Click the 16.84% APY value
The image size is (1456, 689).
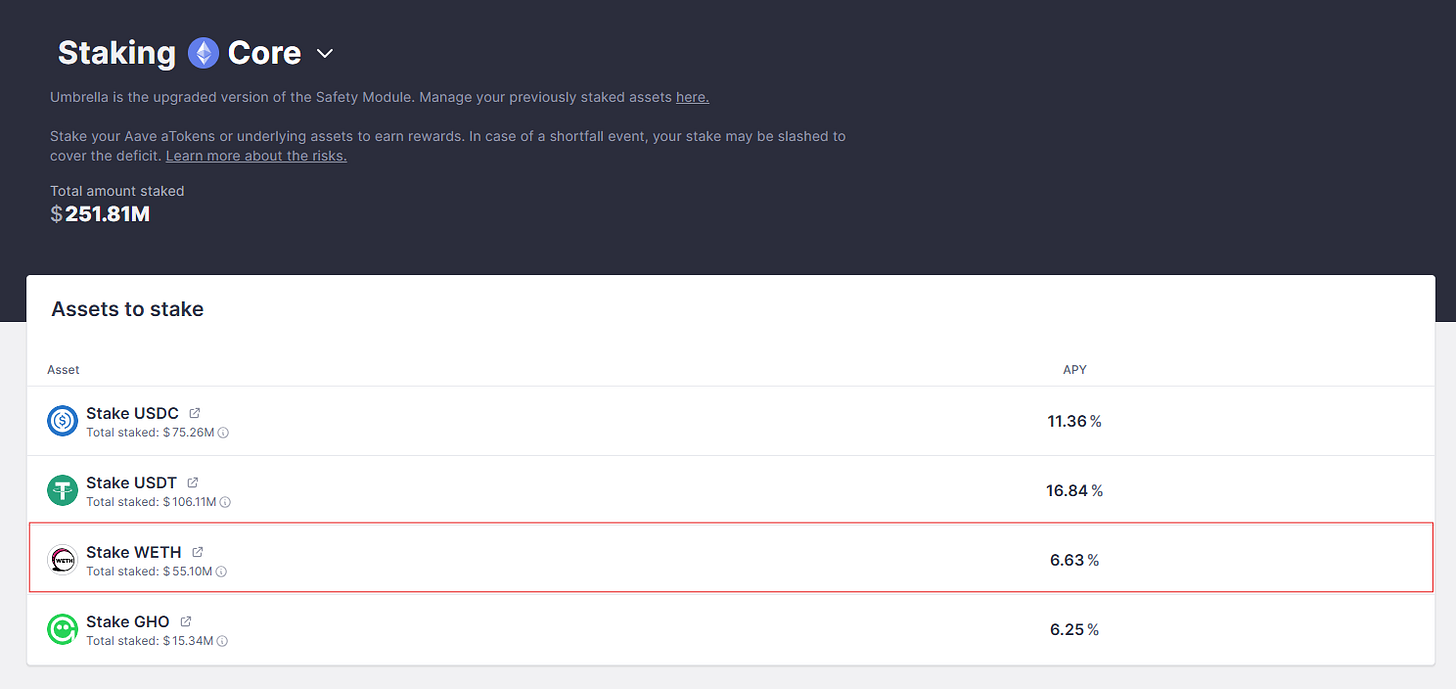[1075, 490]
